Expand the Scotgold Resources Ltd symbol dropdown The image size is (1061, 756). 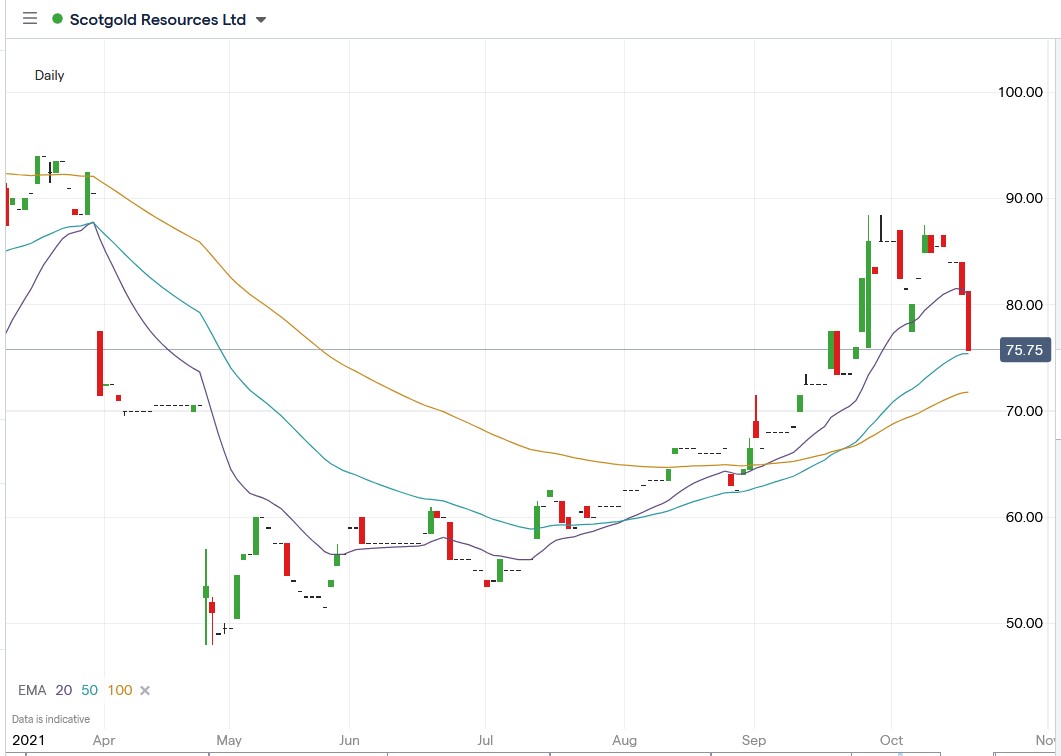tap(259, 19)
